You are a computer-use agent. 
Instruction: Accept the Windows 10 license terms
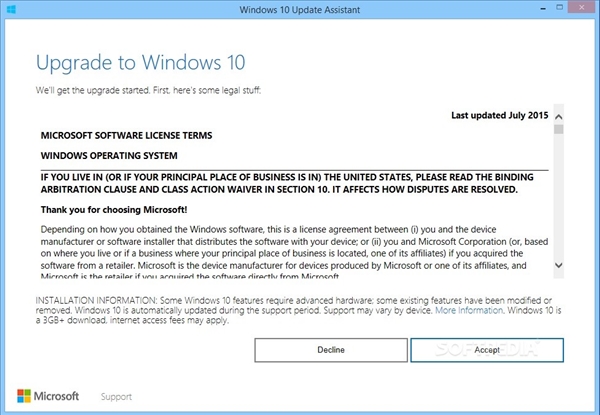pyautogui.click(x=487, y=350)
